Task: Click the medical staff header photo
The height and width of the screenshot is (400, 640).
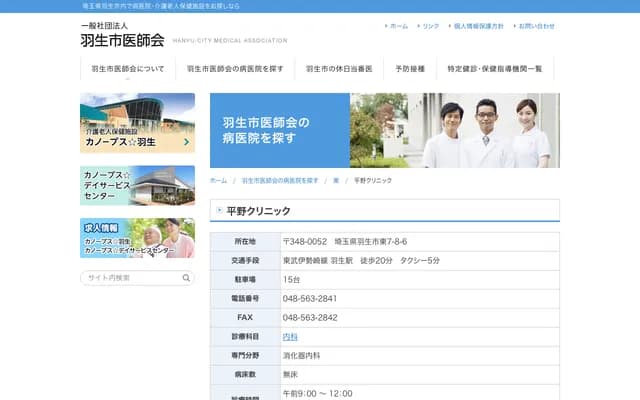Action: coord(454,131)
